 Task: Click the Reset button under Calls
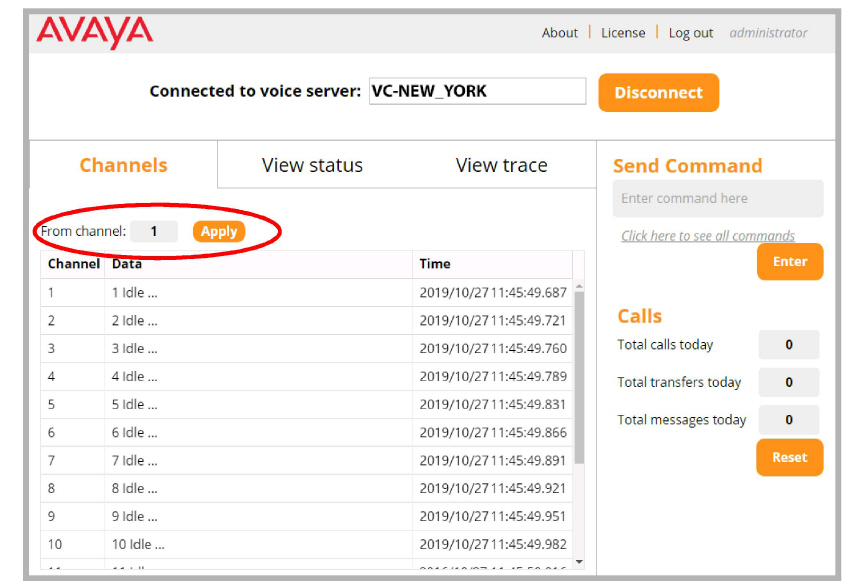[790, 457]
